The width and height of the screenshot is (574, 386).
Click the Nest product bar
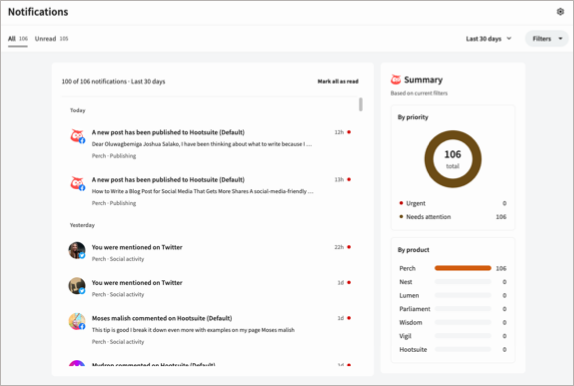tap(463, 282)
